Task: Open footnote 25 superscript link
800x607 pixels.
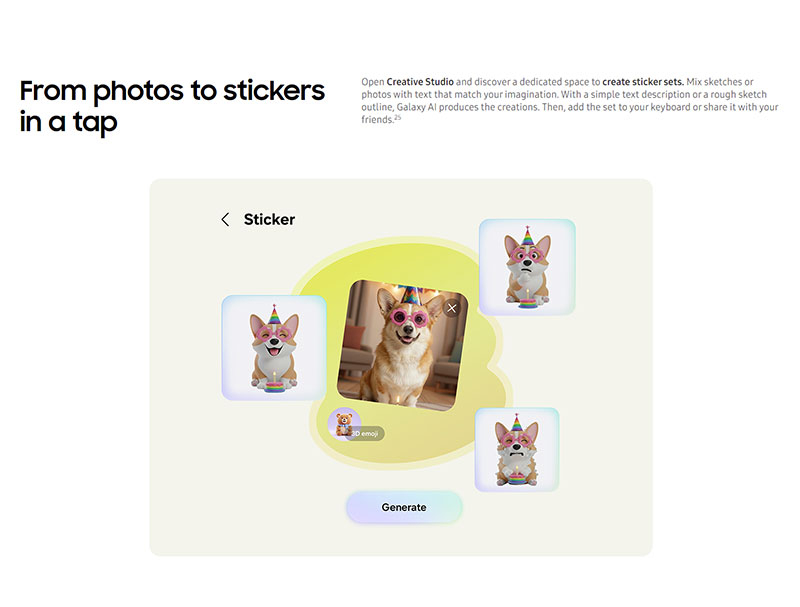Action: [398, 118]
